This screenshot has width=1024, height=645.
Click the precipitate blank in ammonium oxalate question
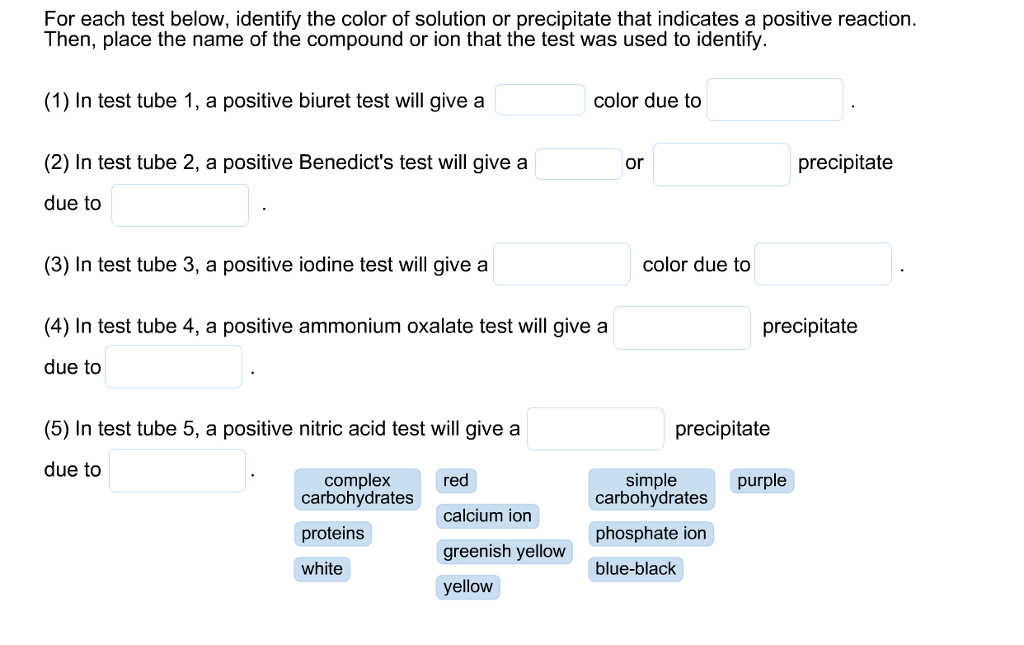point(681,327)
